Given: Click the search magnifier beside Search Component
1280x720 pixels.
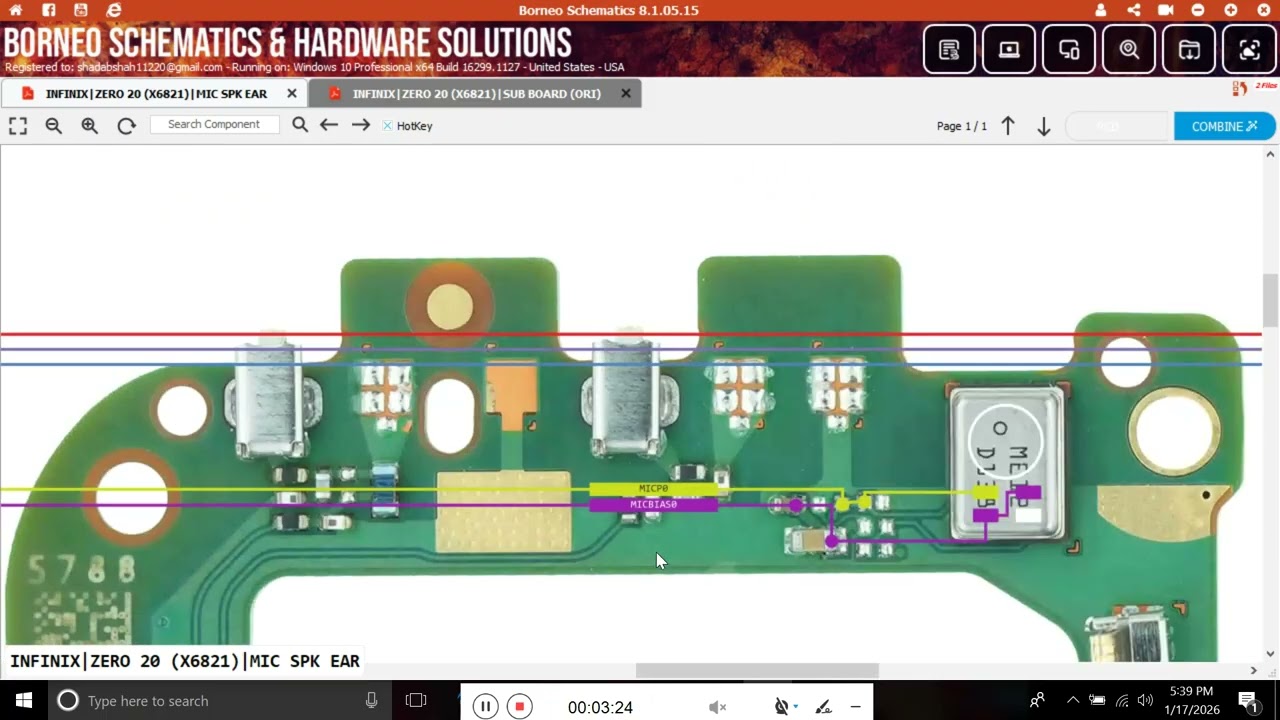Looking at the screenshot, I should 300,125.
